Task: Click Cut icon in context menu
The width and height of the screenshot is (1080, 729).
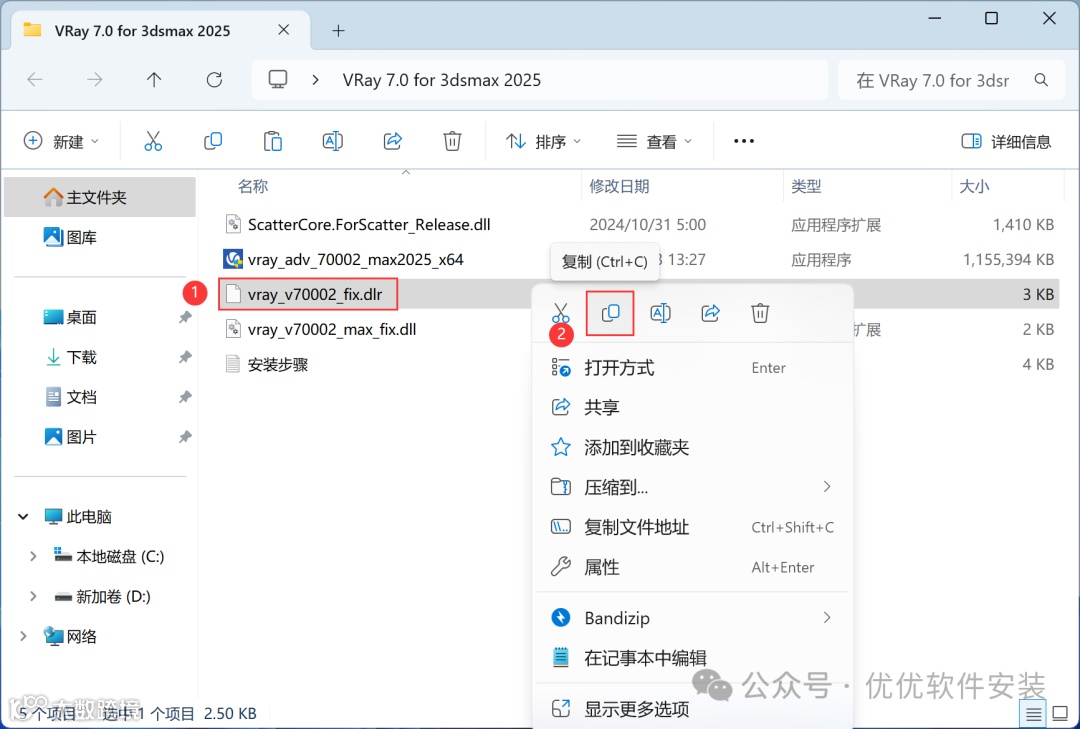Action: point(561,314)
